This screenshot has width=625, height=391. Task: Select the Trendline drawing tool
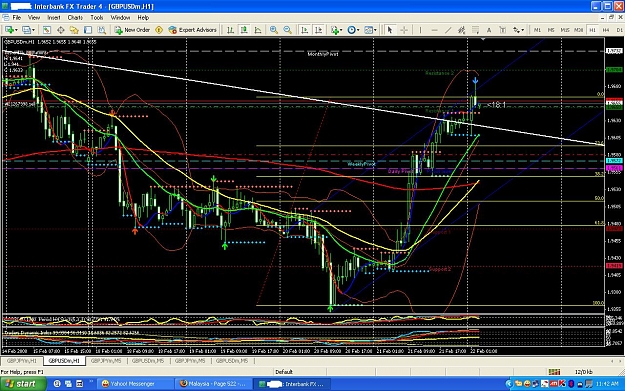click(448, 30)
